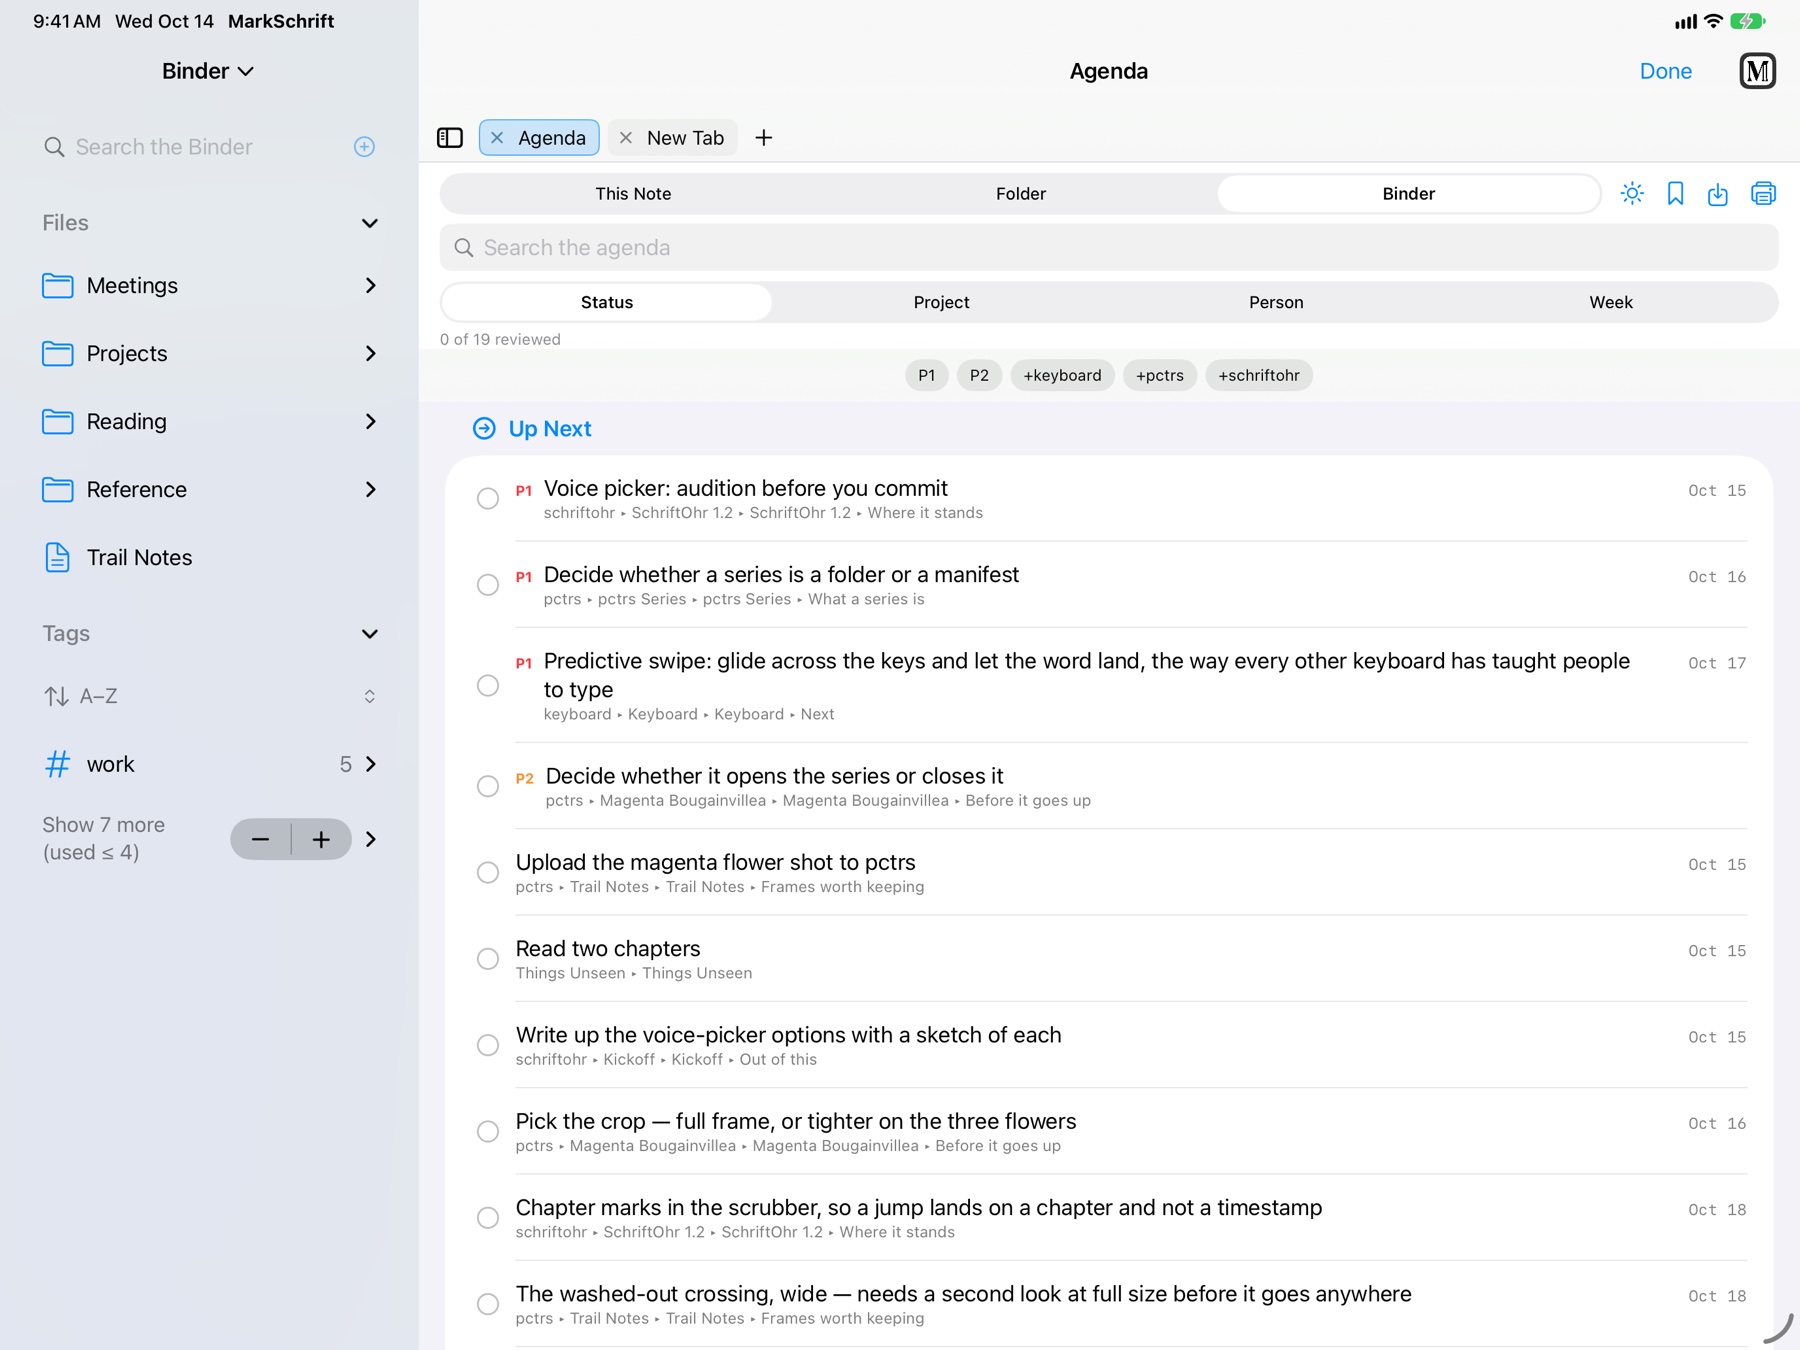This screenshot has width=1800, height=1350.
Task: Tap the Up Next arrow circle icon
Action: 484,429
